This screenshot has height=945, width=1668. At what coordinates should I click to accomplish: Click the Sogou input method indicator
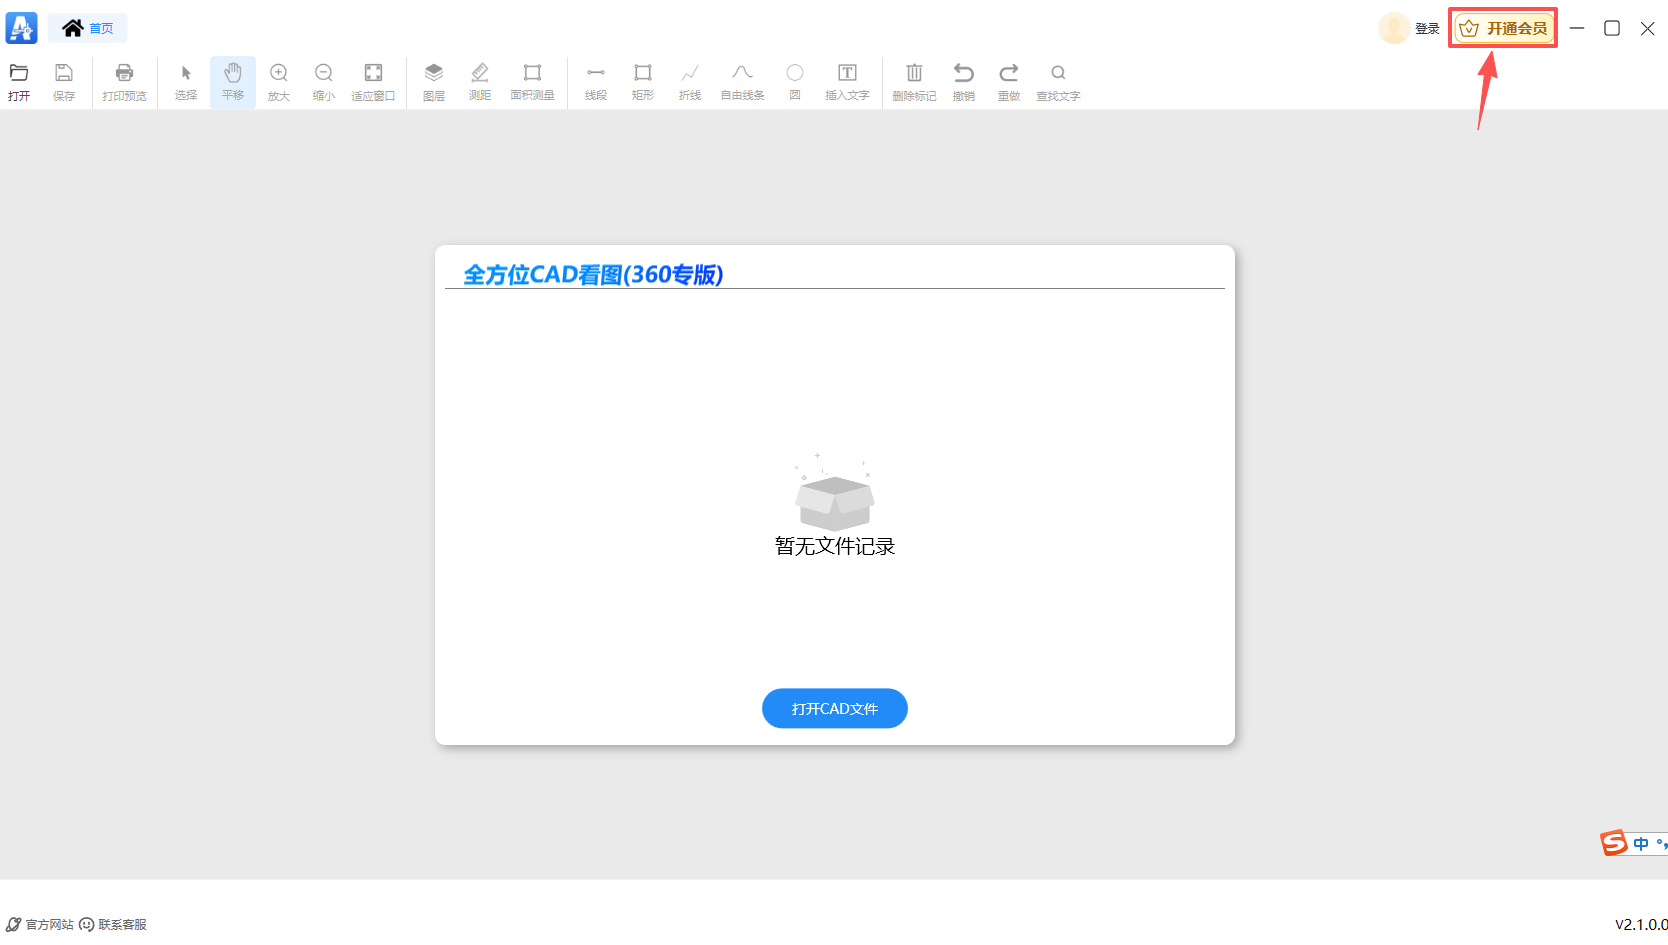[1613, 843]
